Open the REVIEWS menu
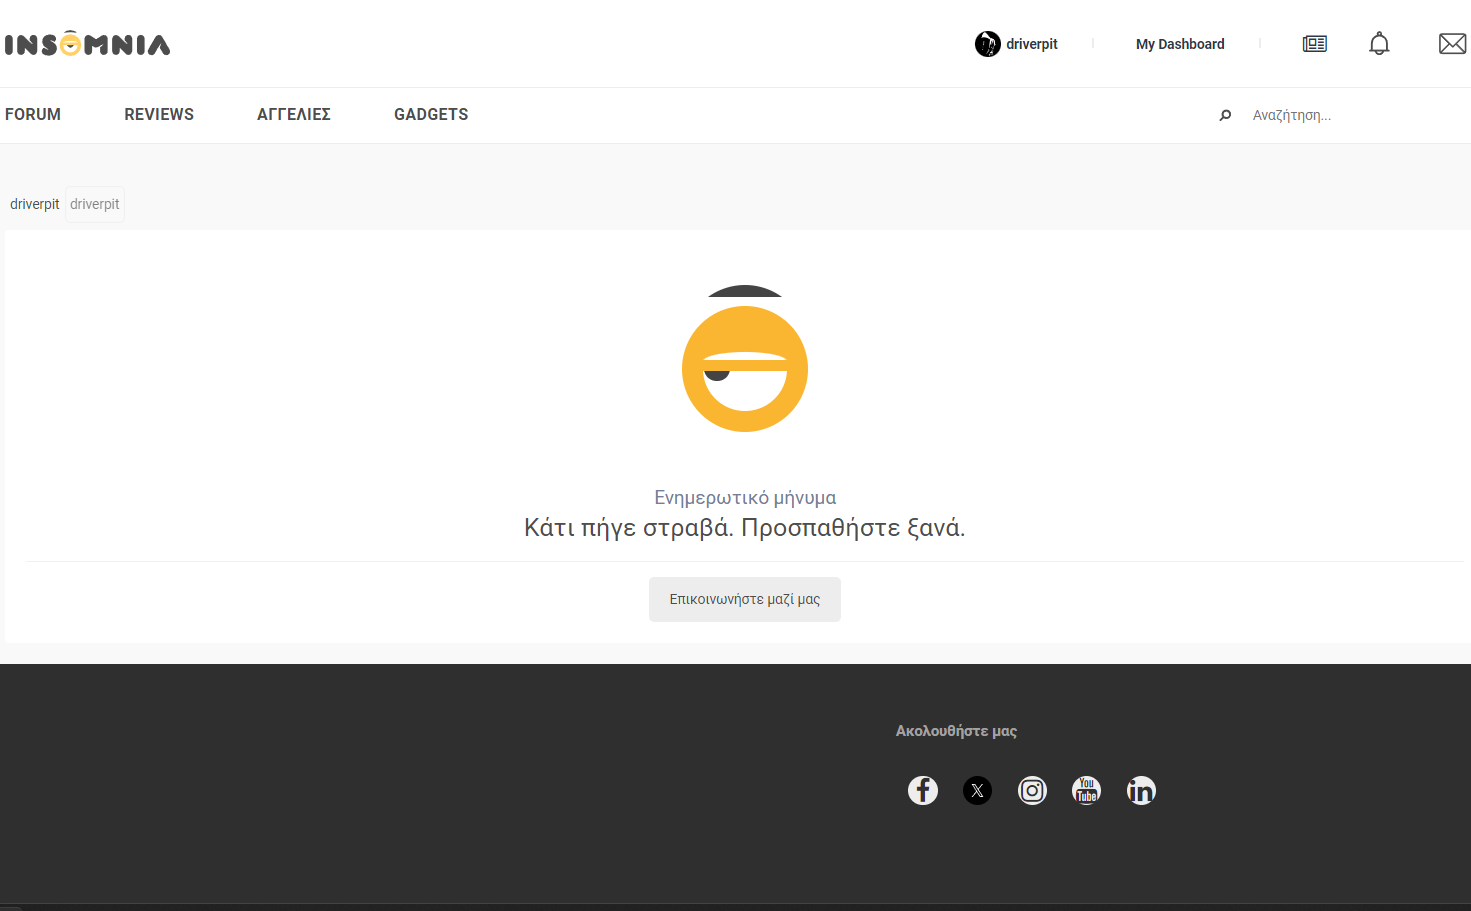The width and height of the screenshot is (1471, 911). tap(159, 115)
